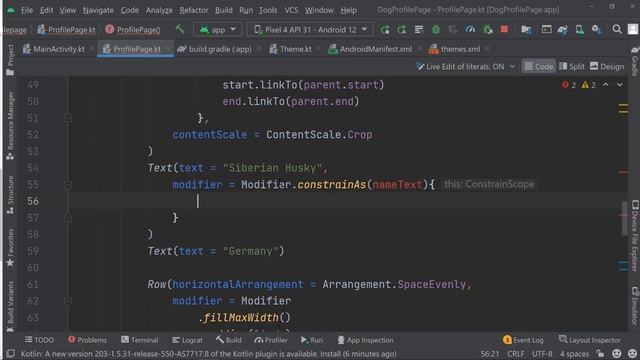This screenshot has height=360, width=640.
Task: Click the Run with Coverage icon
Action: 453,29
